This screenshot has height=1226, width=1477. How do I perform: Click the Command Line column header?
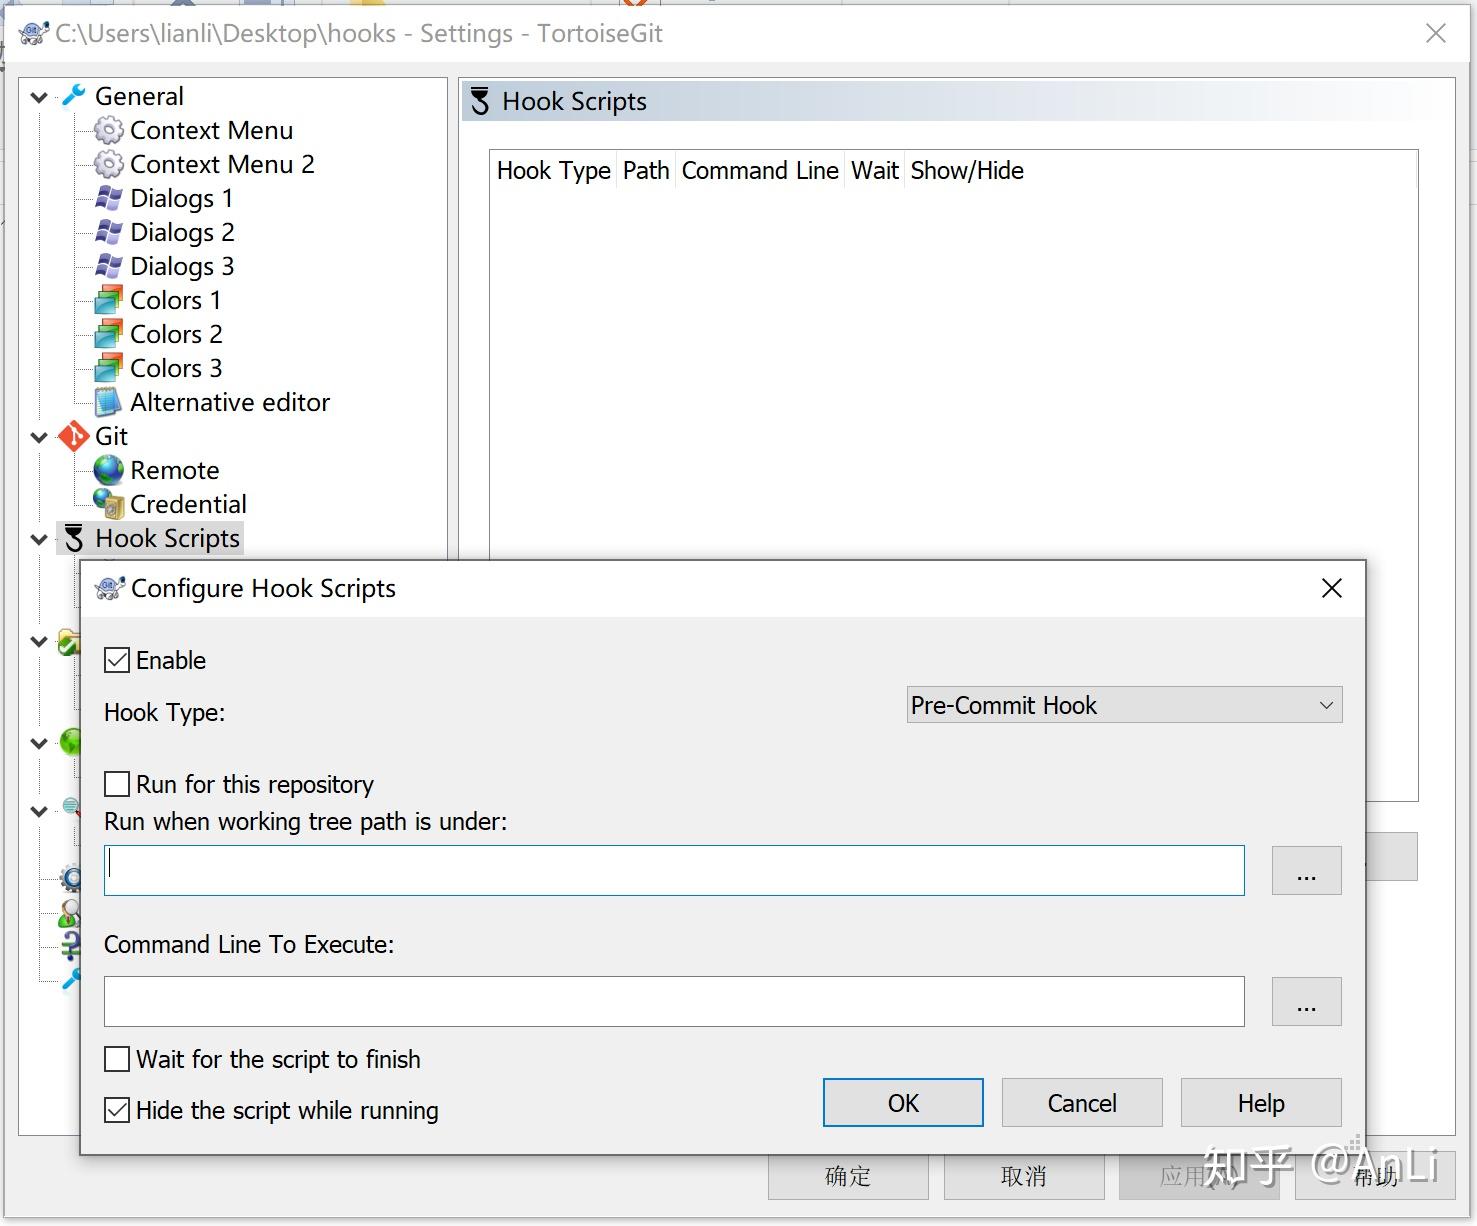(760, 171)
